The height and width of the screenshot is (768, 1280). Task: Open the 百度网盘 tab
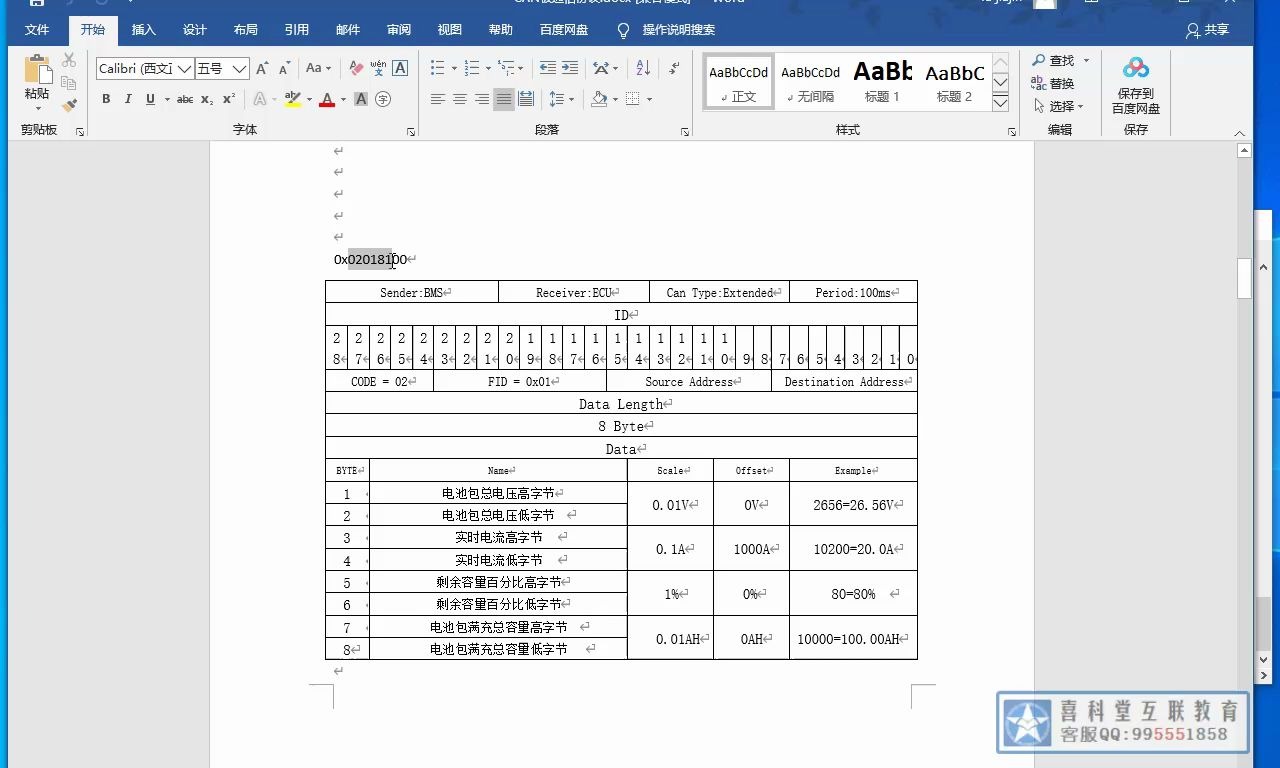[x=564, y=30]
